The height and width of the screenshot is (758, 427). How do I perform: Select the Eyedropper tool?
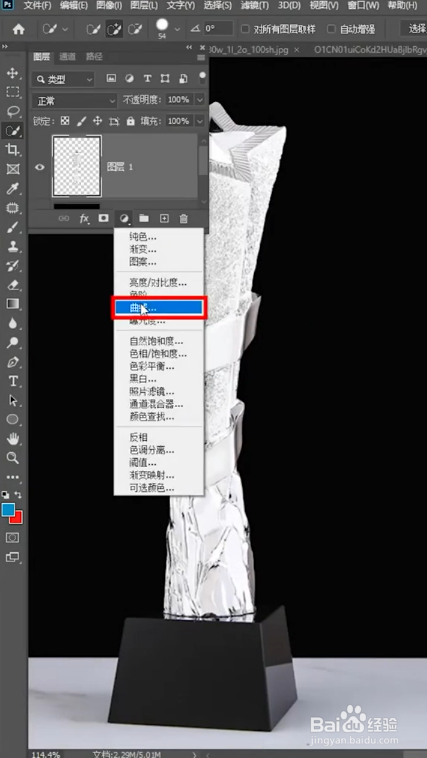(13, 189)
